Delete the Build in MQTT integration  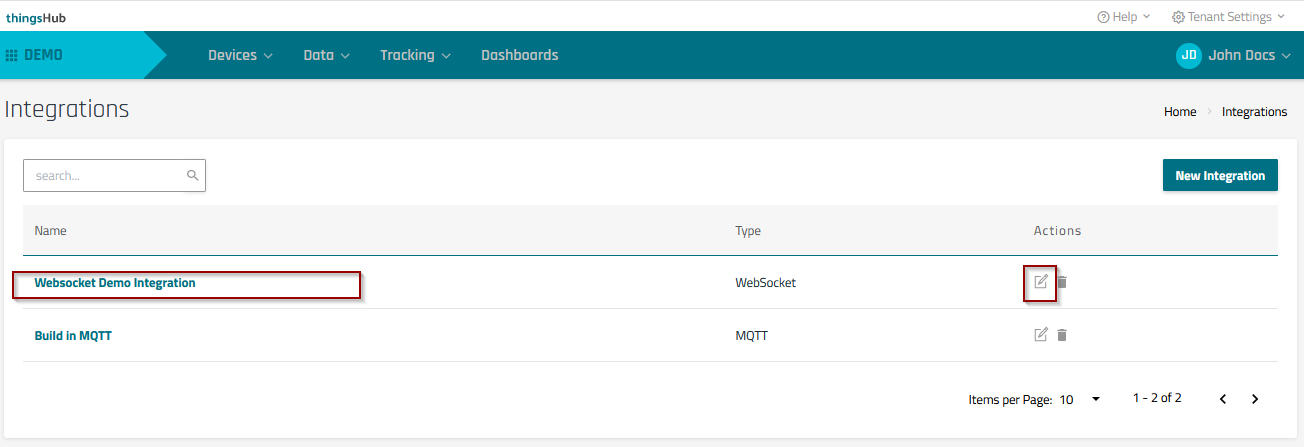1062,335
